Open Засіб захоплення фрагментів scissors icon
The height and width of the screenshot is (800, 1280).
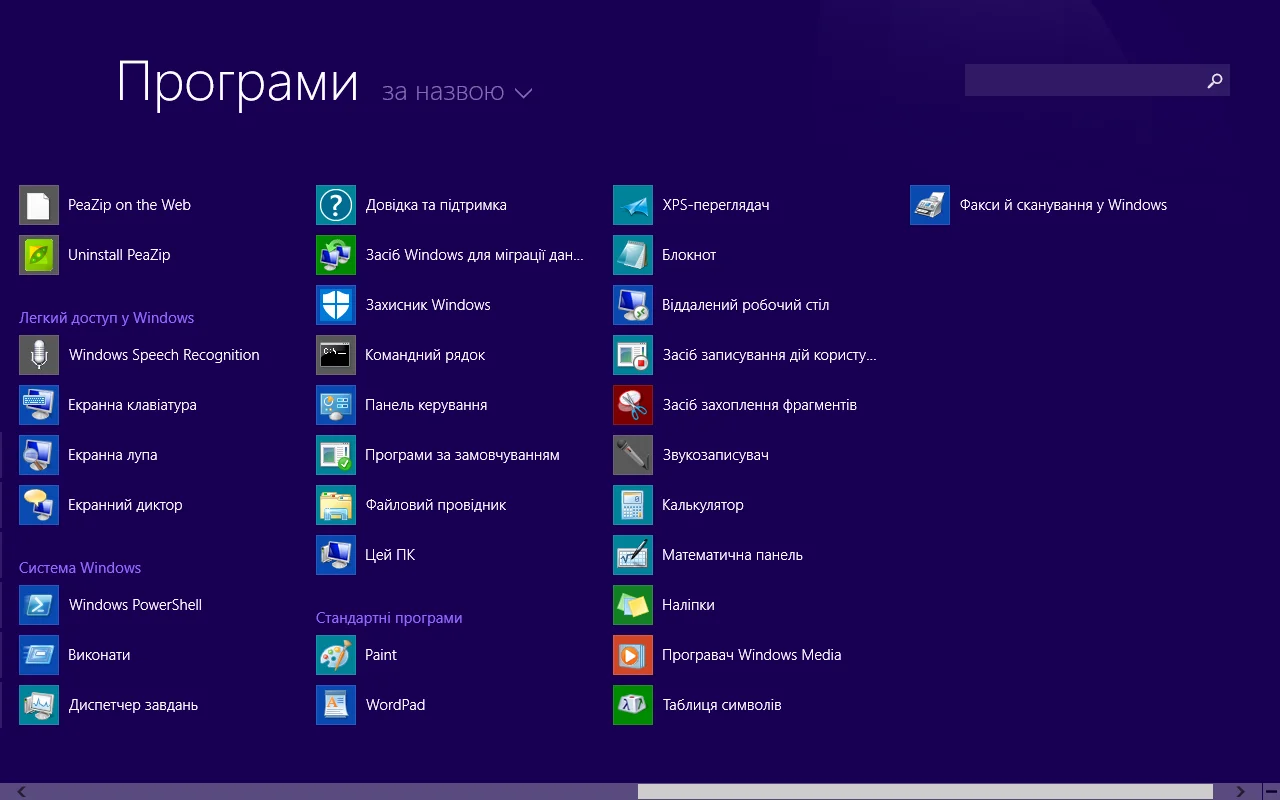tap(633, 405)
